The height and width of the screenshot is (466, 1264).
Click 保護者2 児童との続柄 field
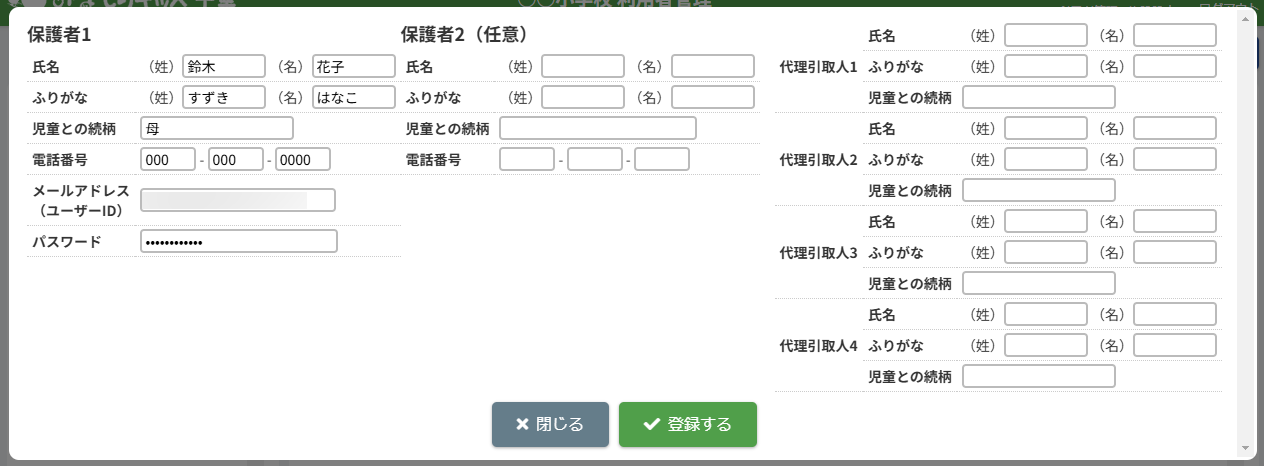(x=597, y=128)
